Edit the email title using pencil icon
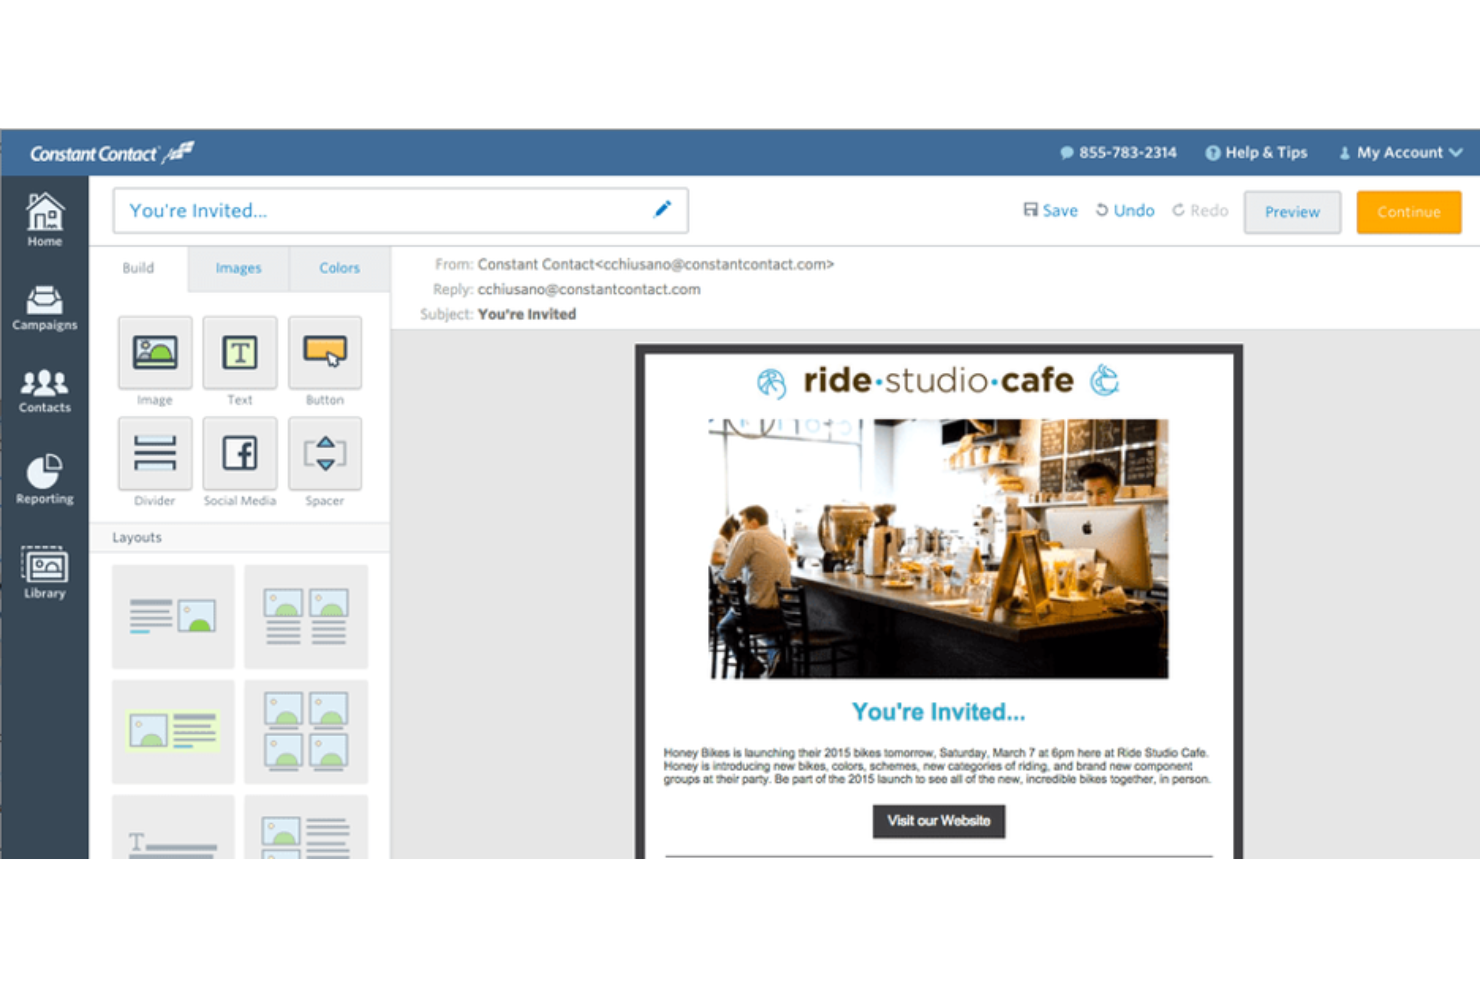Screen dimensions: 1480x987 click(662, 210)
